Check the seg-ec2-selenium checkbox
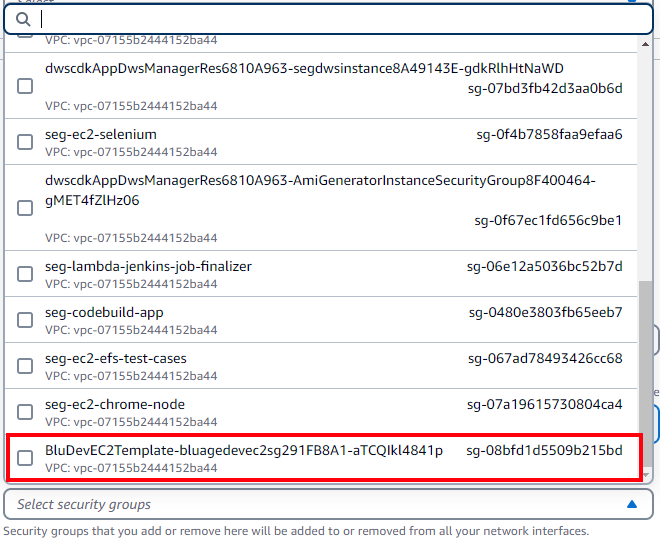The image size is (660, 544). (x=25, y=142)
